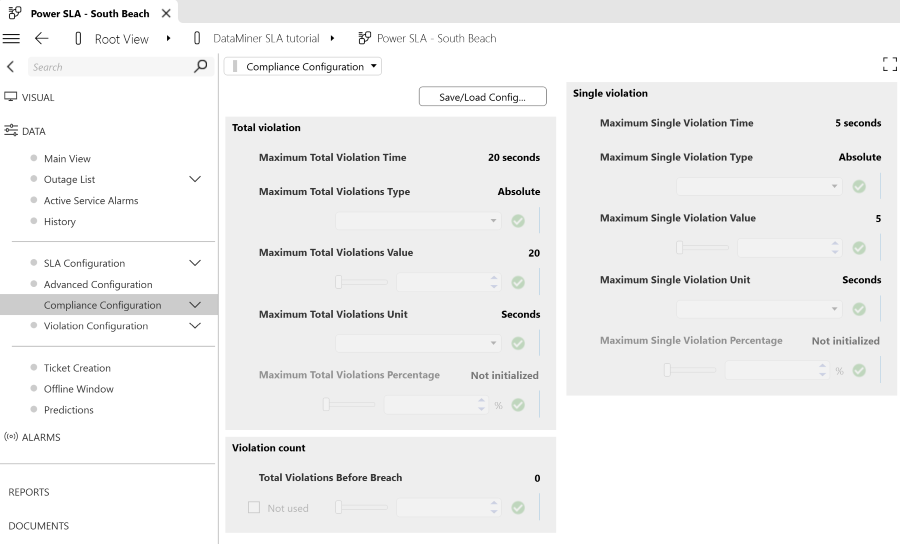The image size is (900, 544).
Task: Expand the SLA Configuration chevron
Action: [195, 263]
